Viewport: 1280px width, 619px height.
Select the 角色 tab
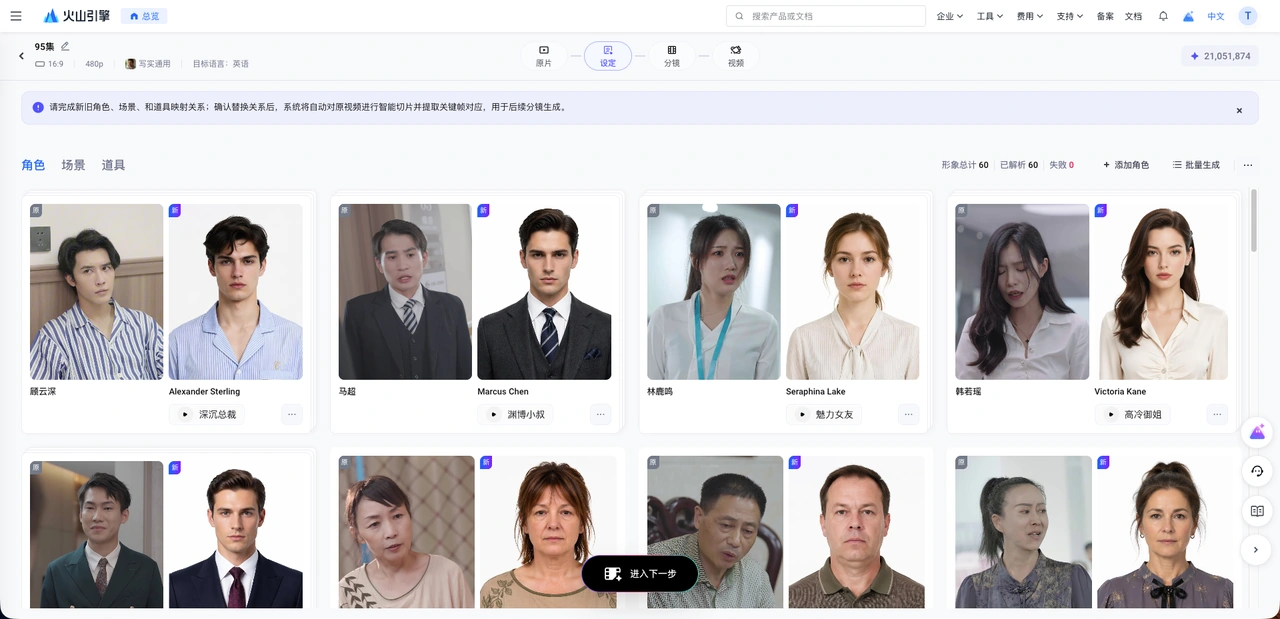tap(33, 165)
